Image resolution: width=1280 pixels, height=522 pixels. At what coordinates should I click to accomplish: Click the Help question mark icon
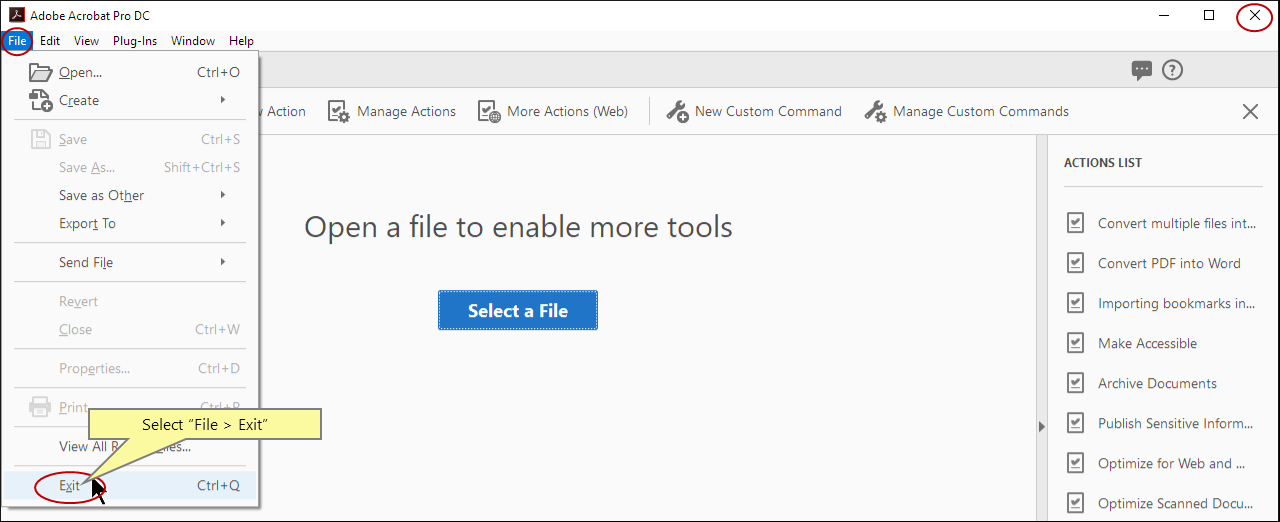(1172, 70)
